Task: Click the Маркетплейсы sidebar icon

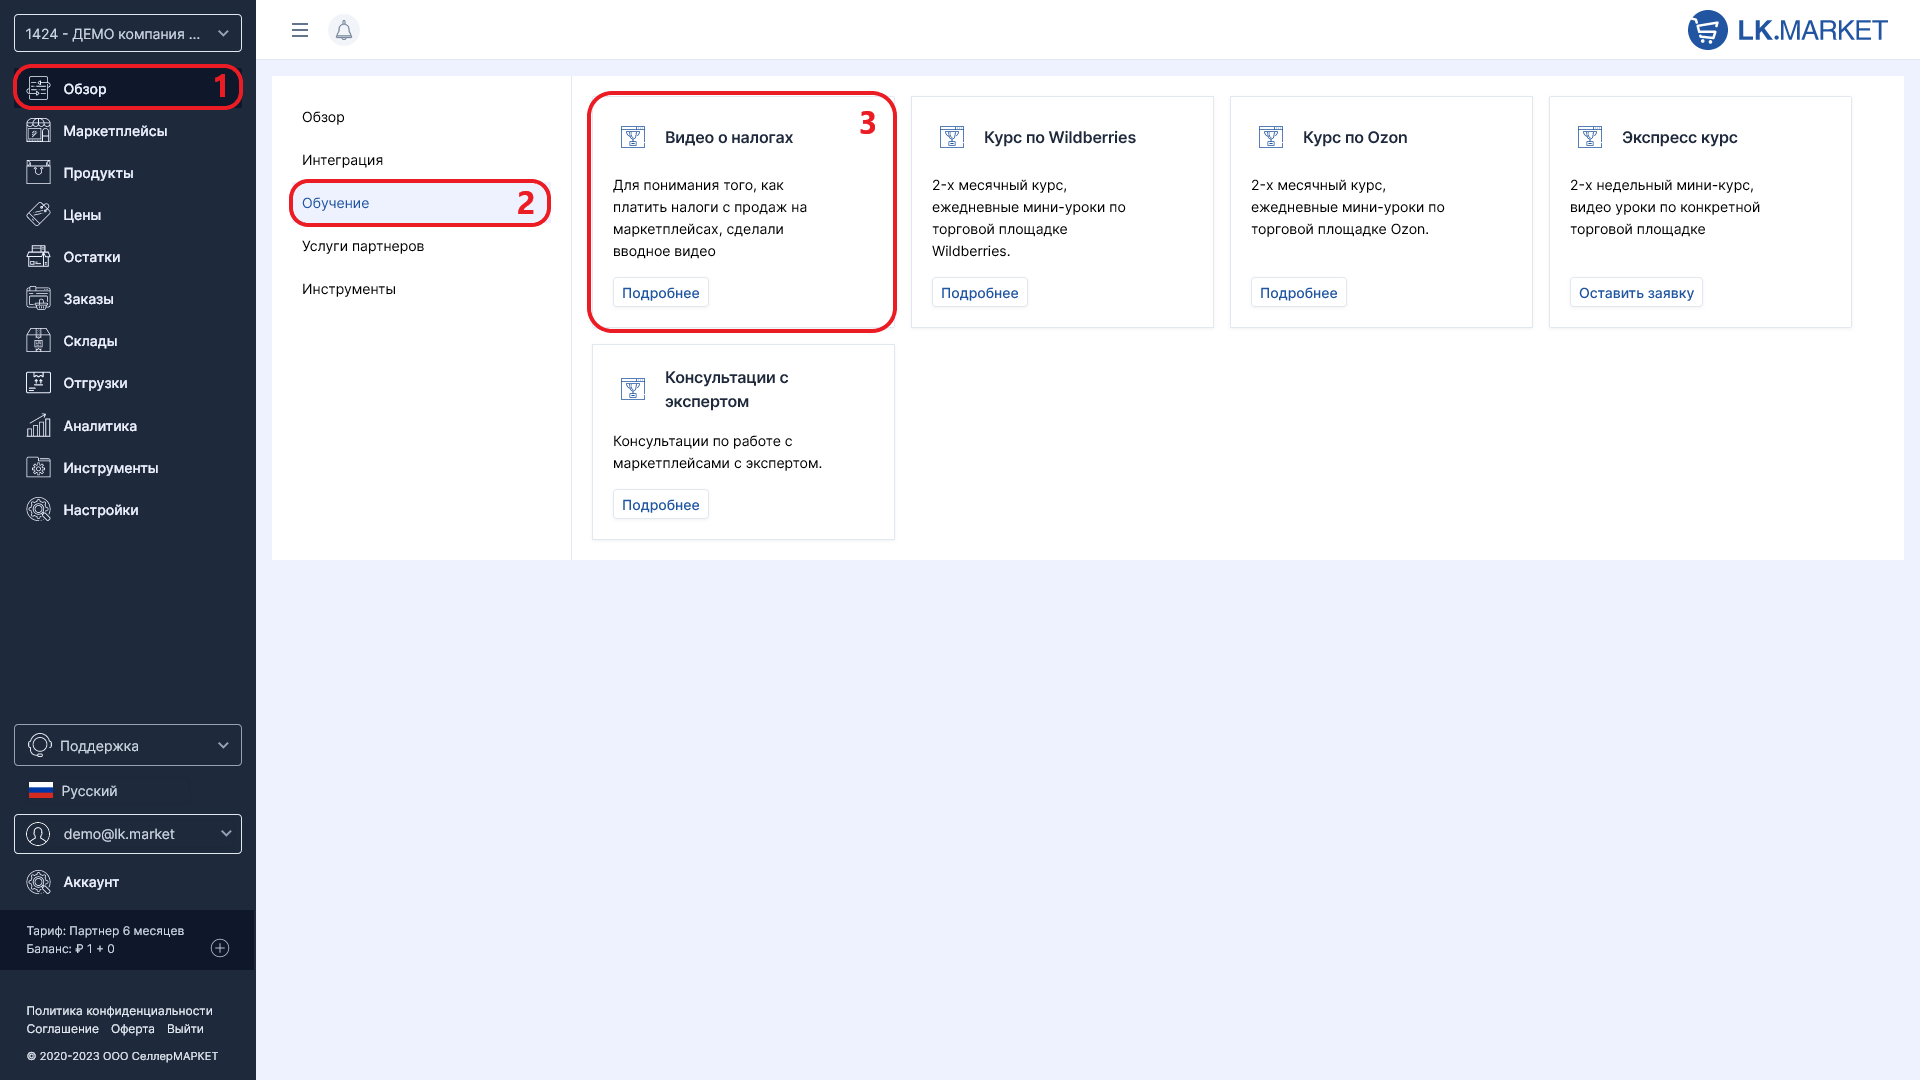Action: click(38, 131)
